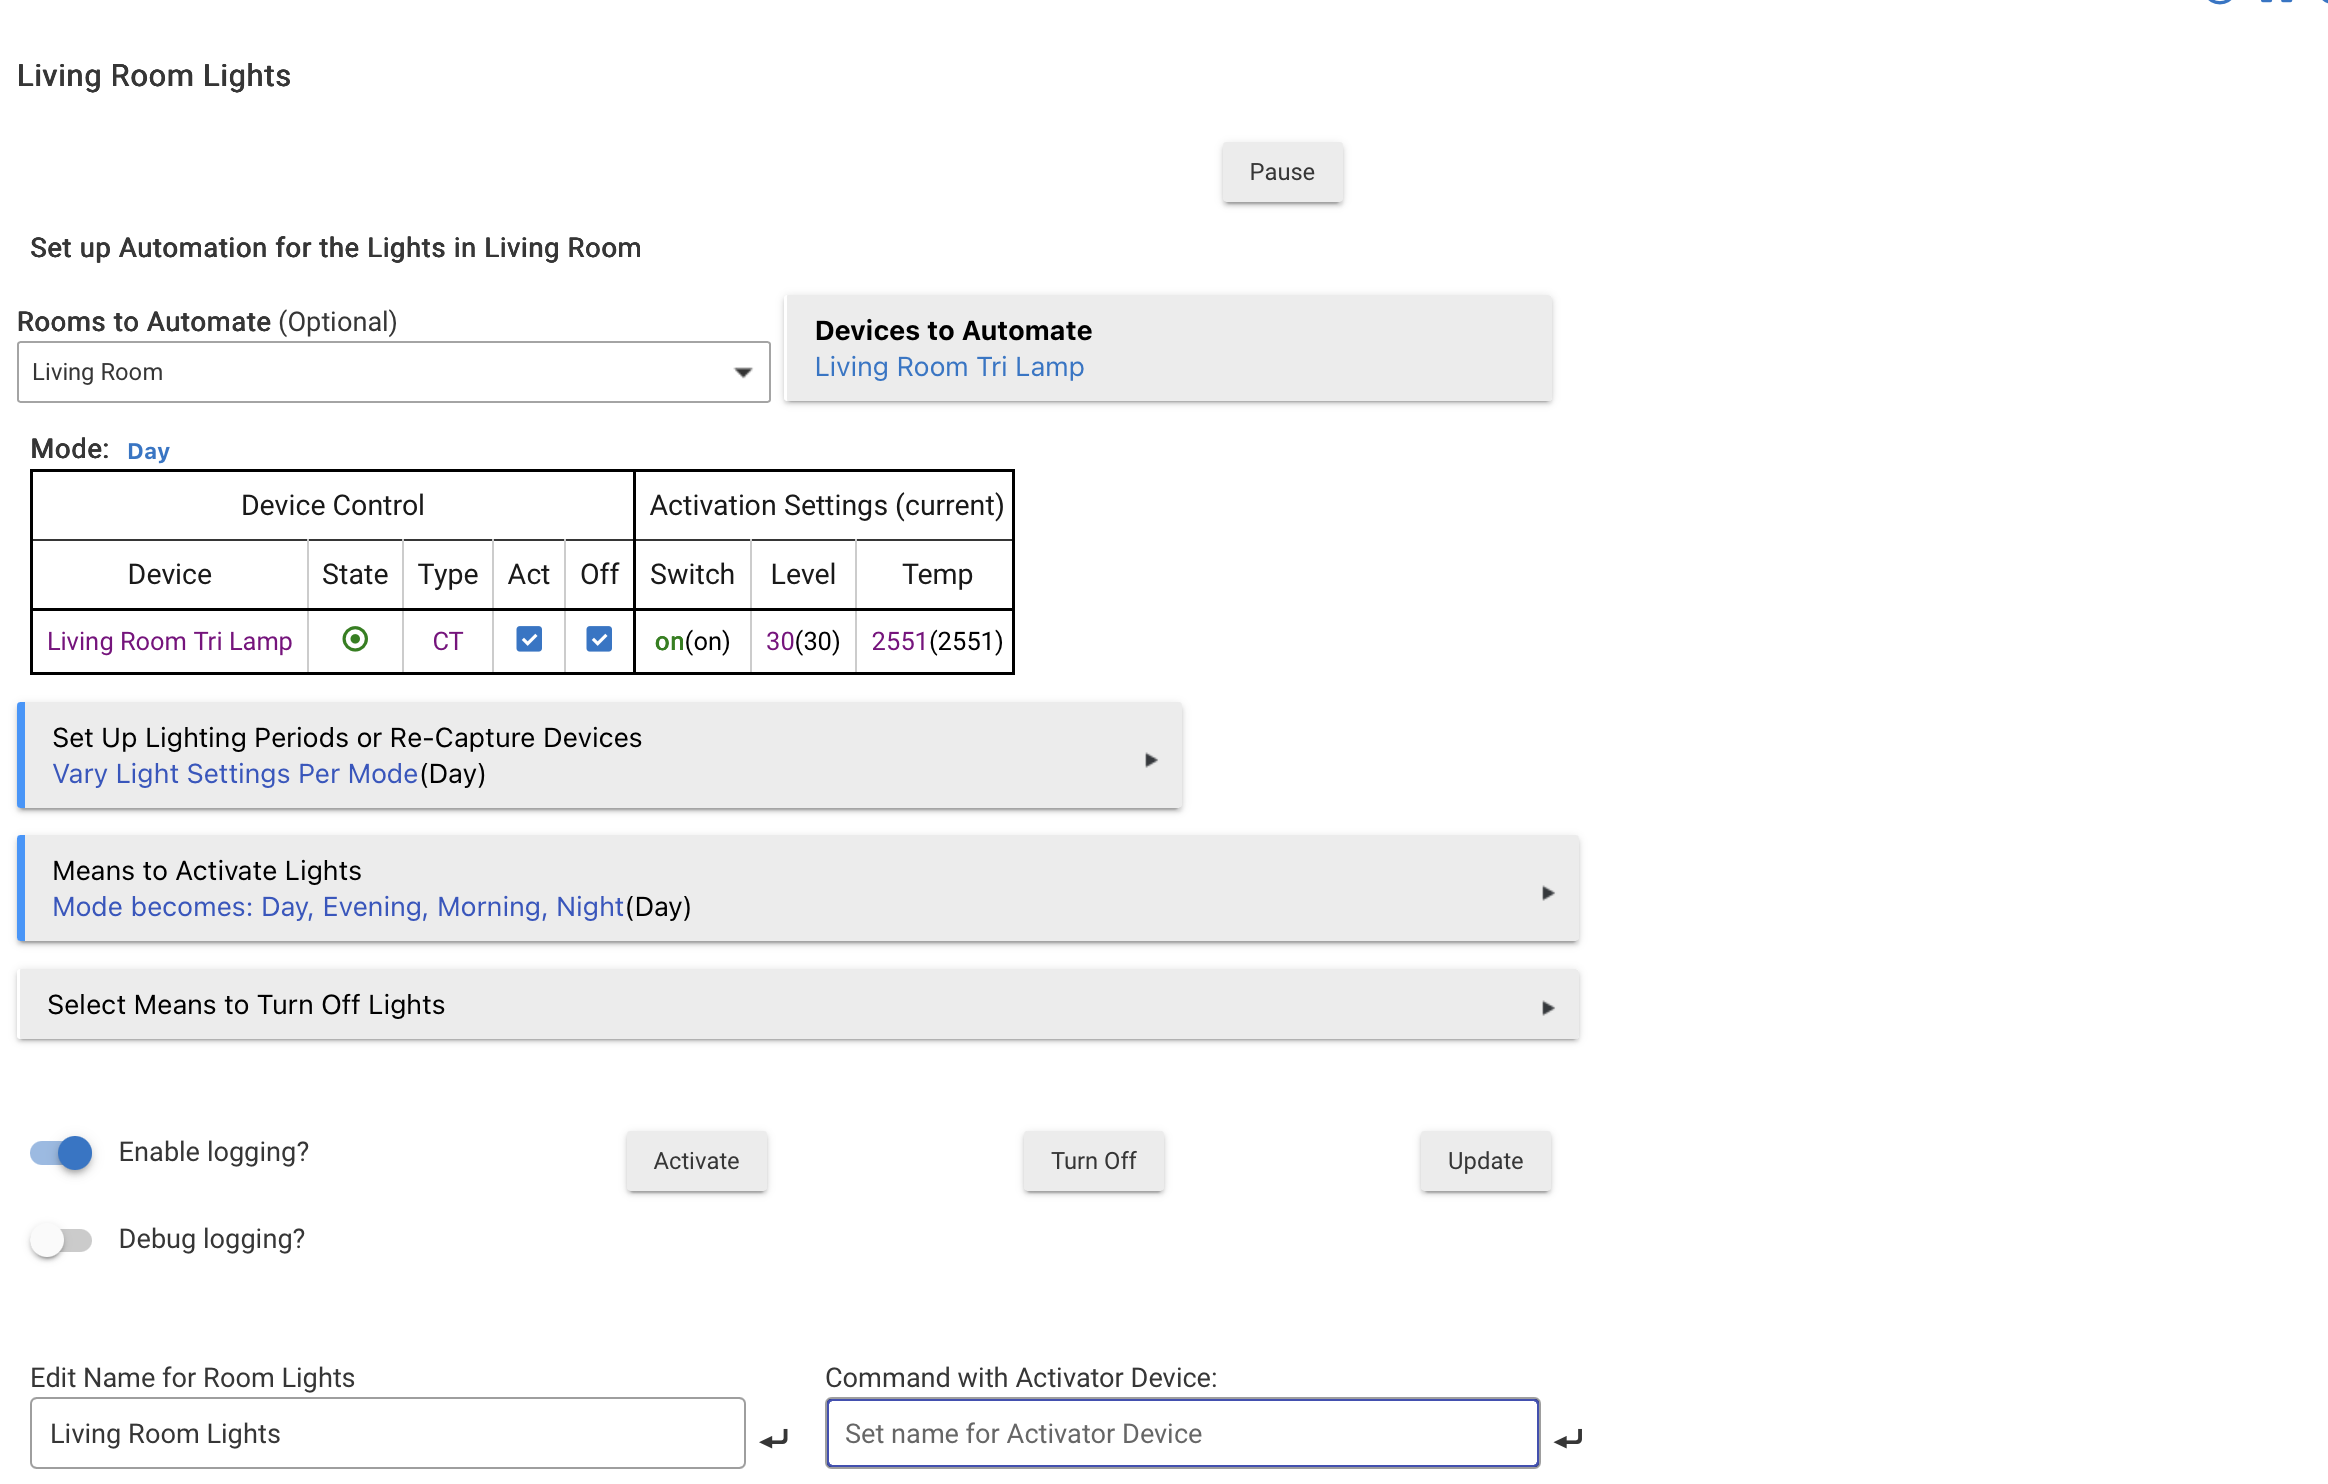Open the Rooms to Automate dropdown
2328x1484 pixels.
393,372
